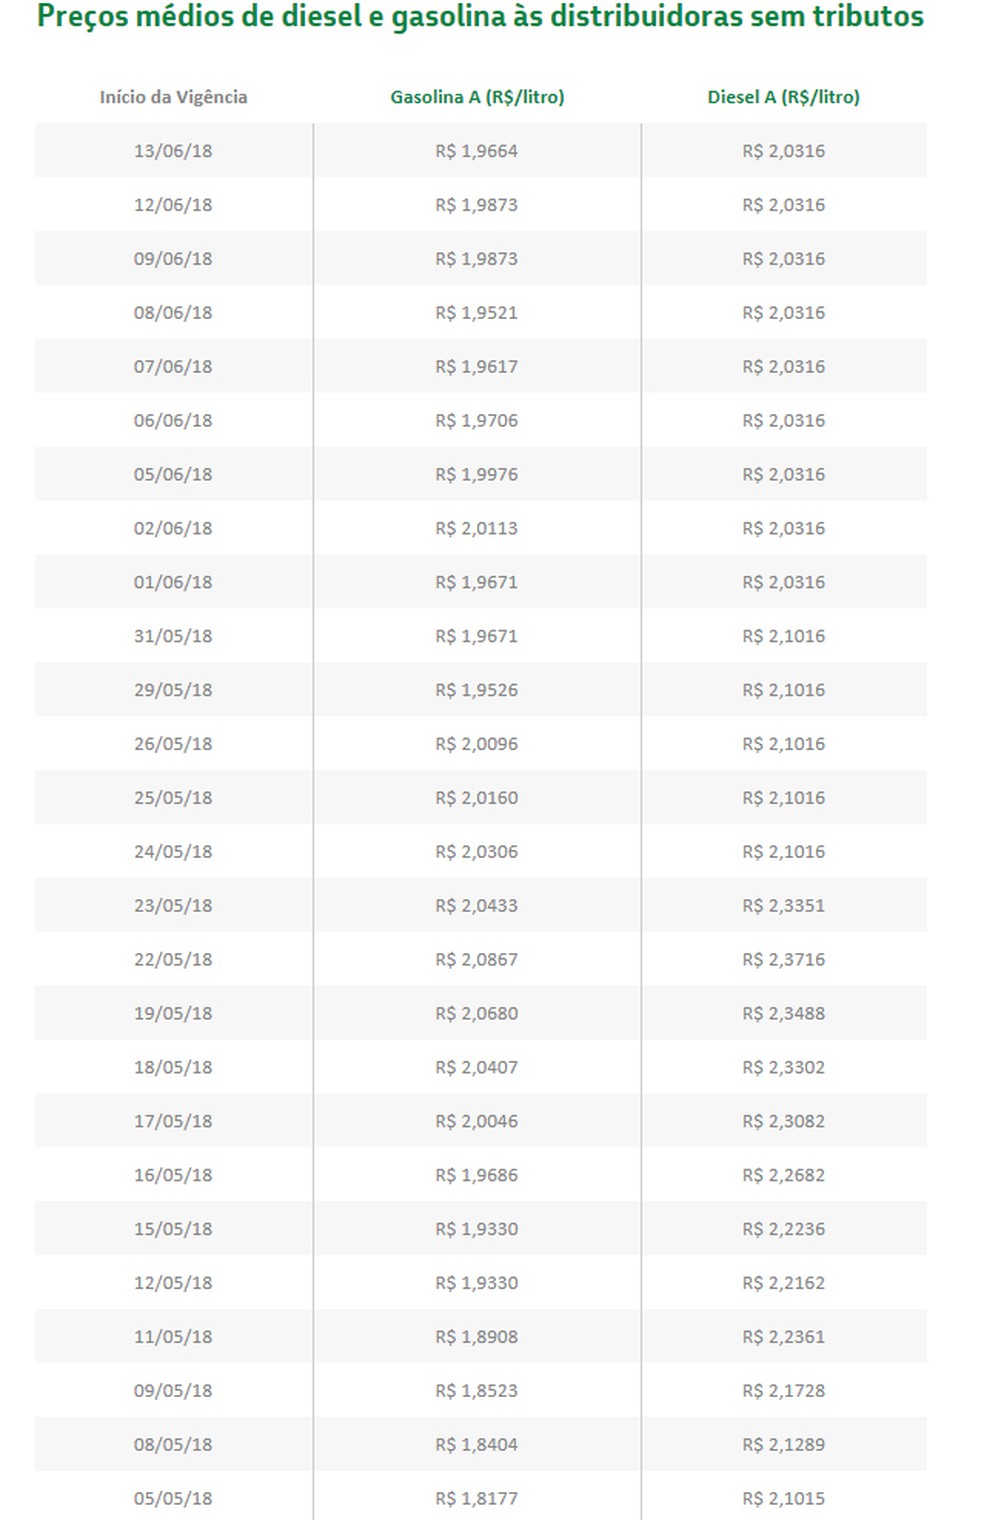Select gasoline price R$ 1,9664
This screenshot has width=984, height=1520.
pos(476,151)
